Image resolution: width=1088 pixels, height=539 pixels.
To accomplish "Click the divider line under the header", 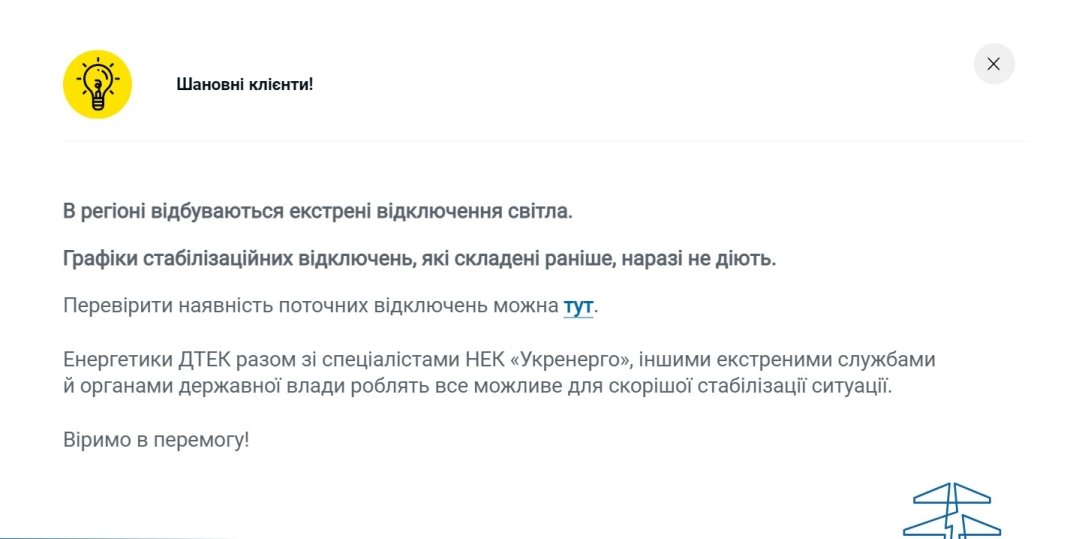I will [545, 141].
